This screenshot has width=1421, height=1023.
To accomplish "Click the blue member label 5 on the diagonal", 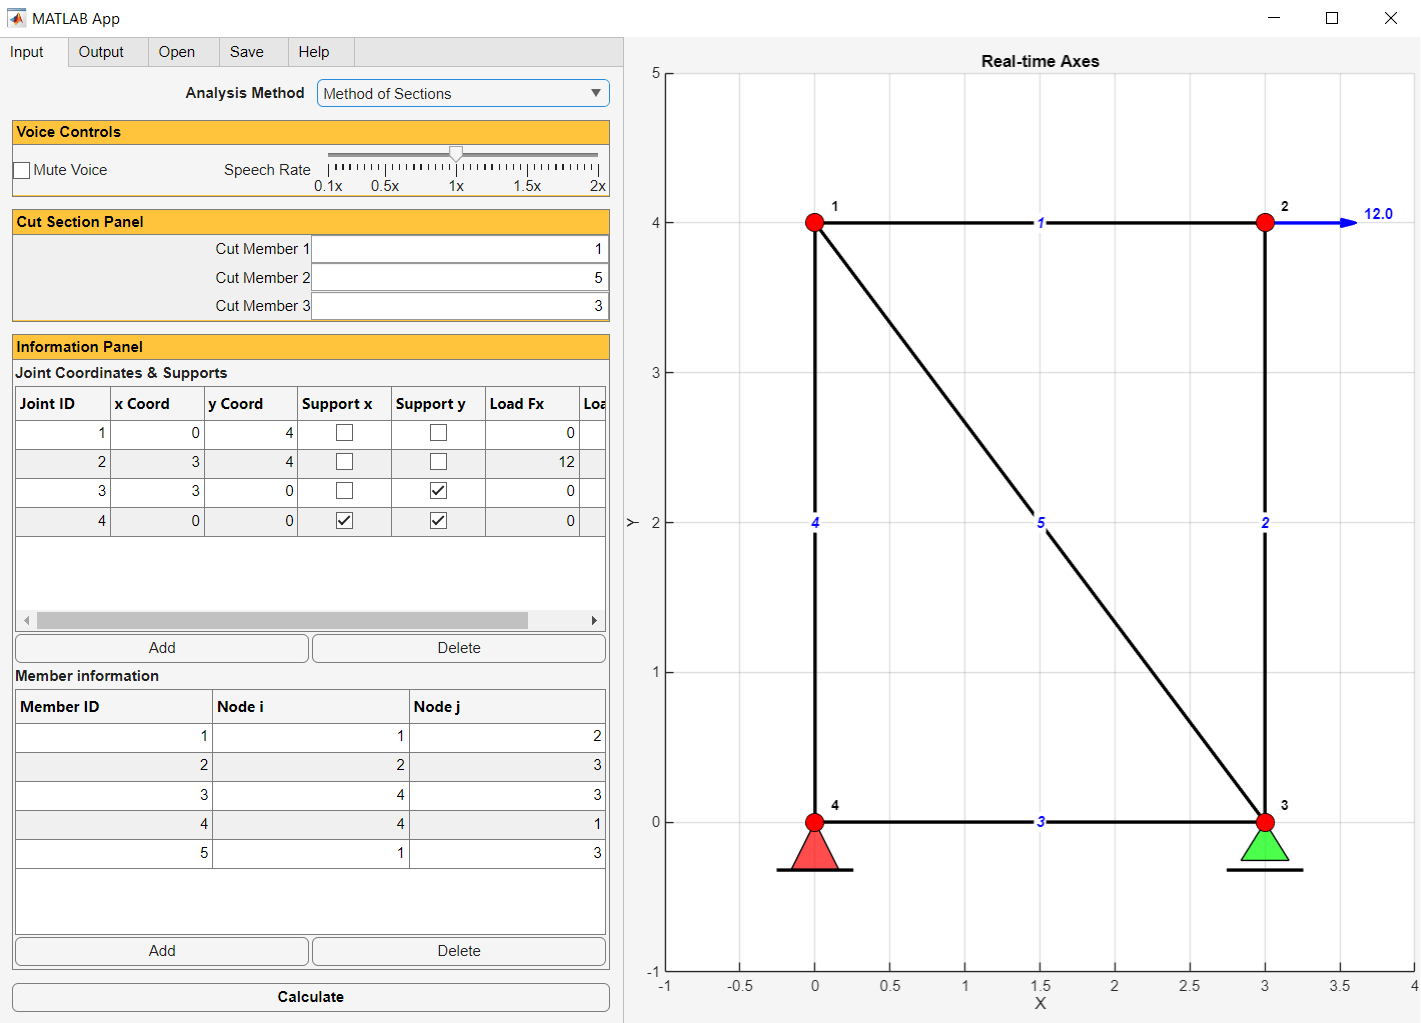I will 1041,522.
